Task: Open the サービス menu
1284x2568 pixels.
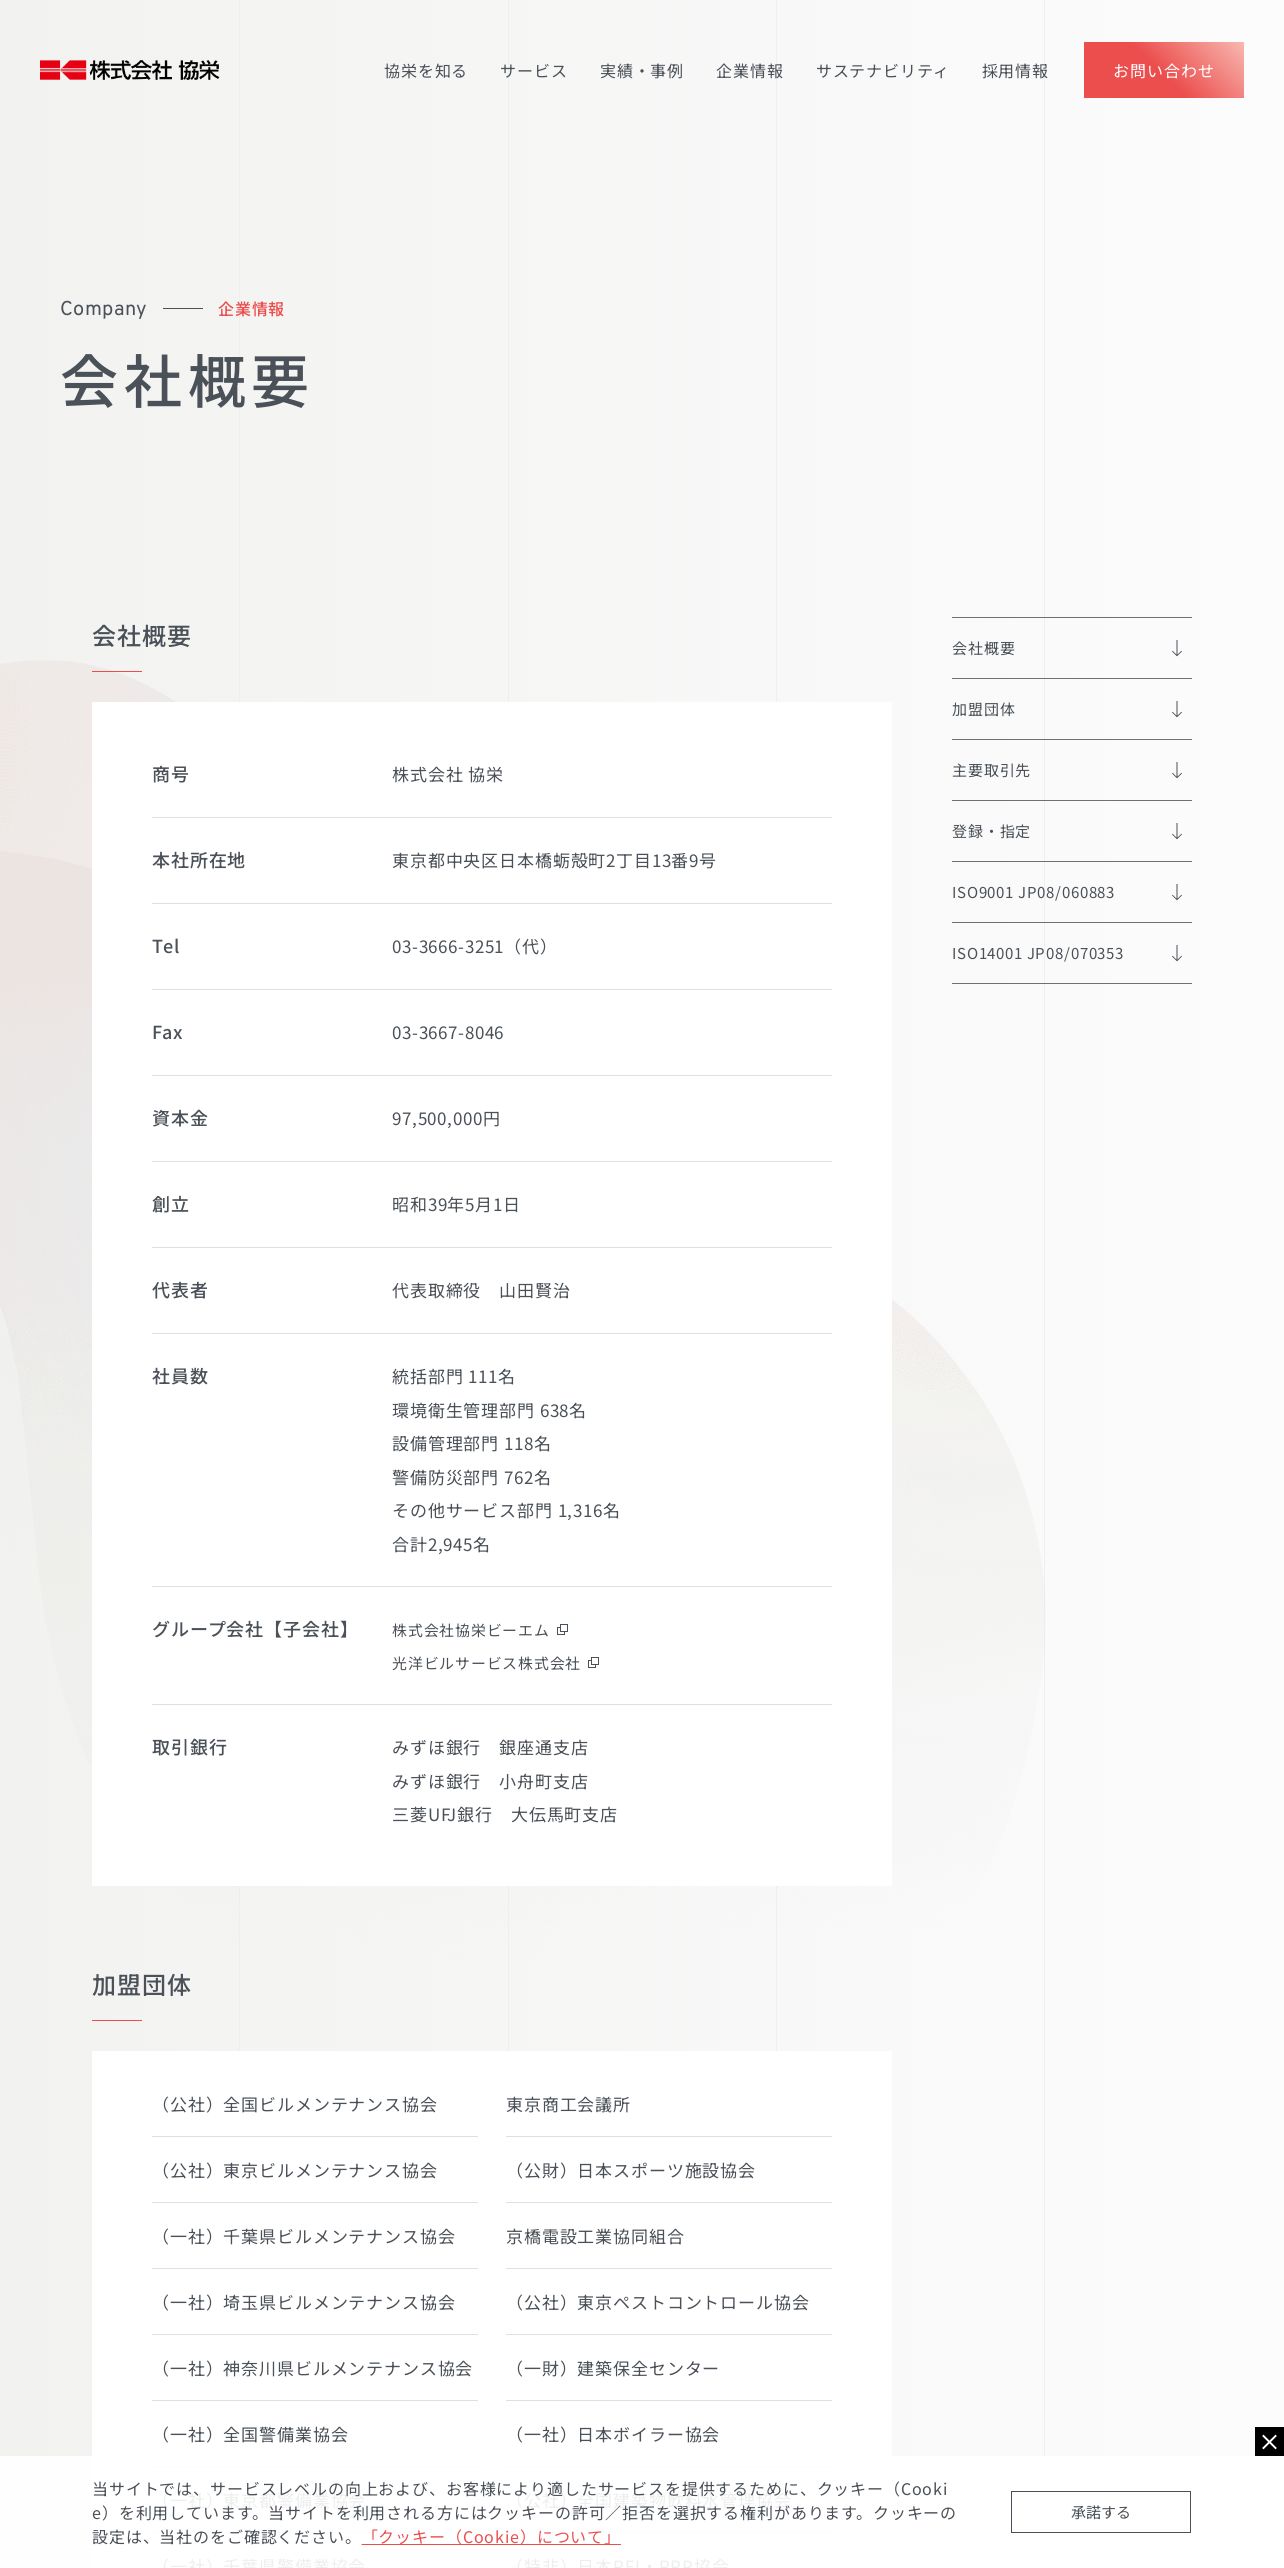Action: [533, 71]
